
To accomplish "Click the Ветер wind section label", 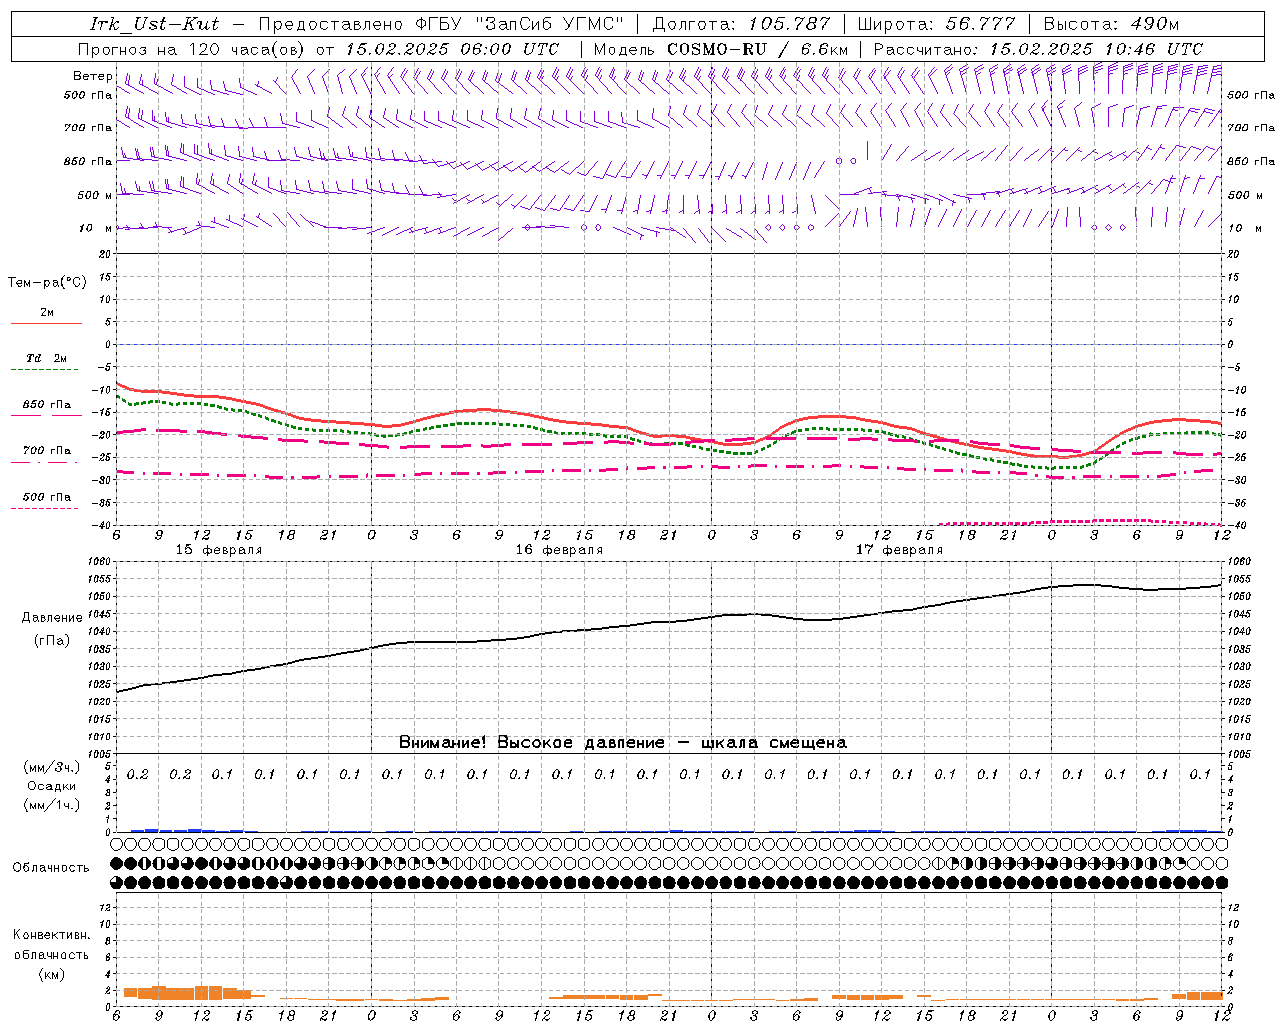I will pyautogui.click(x=93, y=76).
